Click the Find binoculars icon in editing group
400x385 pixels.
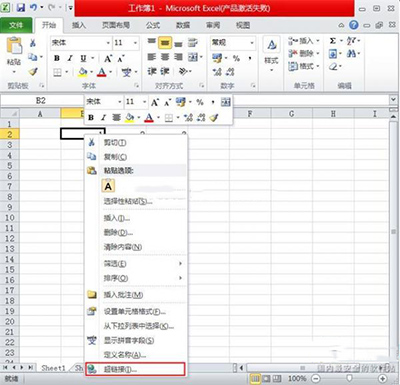[x=351, y=53]
